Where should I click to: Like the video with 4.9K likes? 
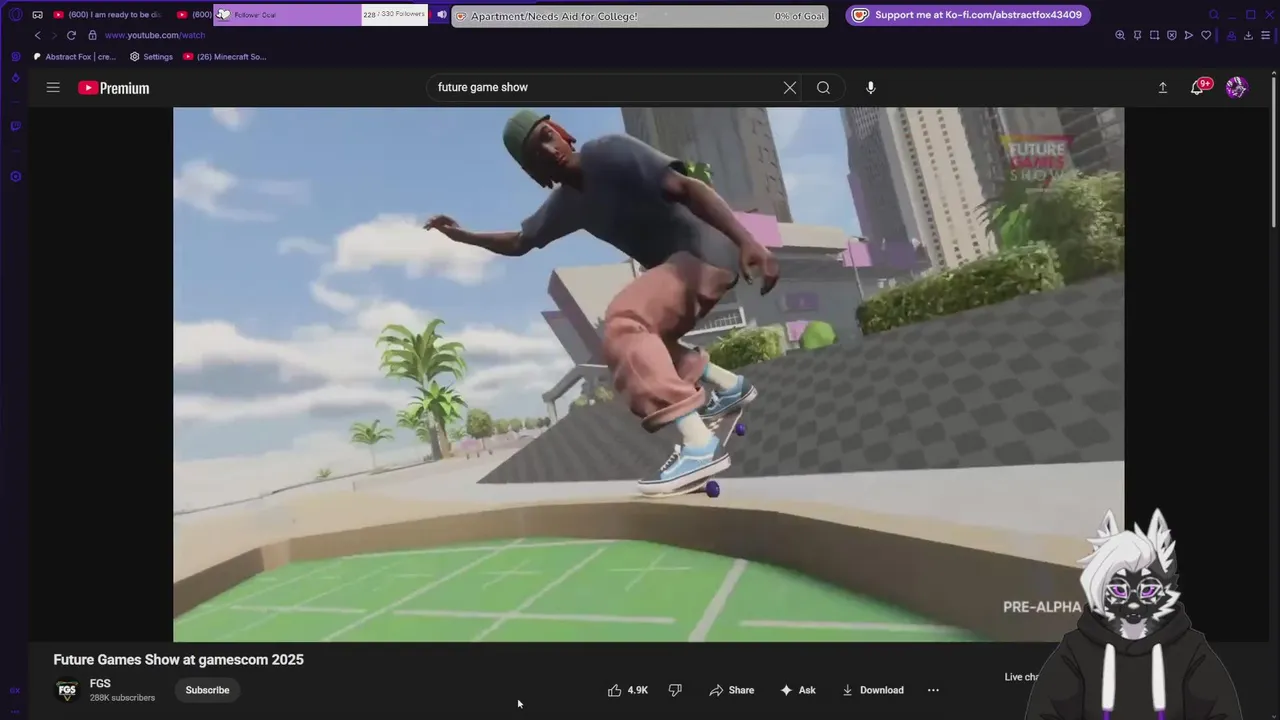(x=628, y=690)
